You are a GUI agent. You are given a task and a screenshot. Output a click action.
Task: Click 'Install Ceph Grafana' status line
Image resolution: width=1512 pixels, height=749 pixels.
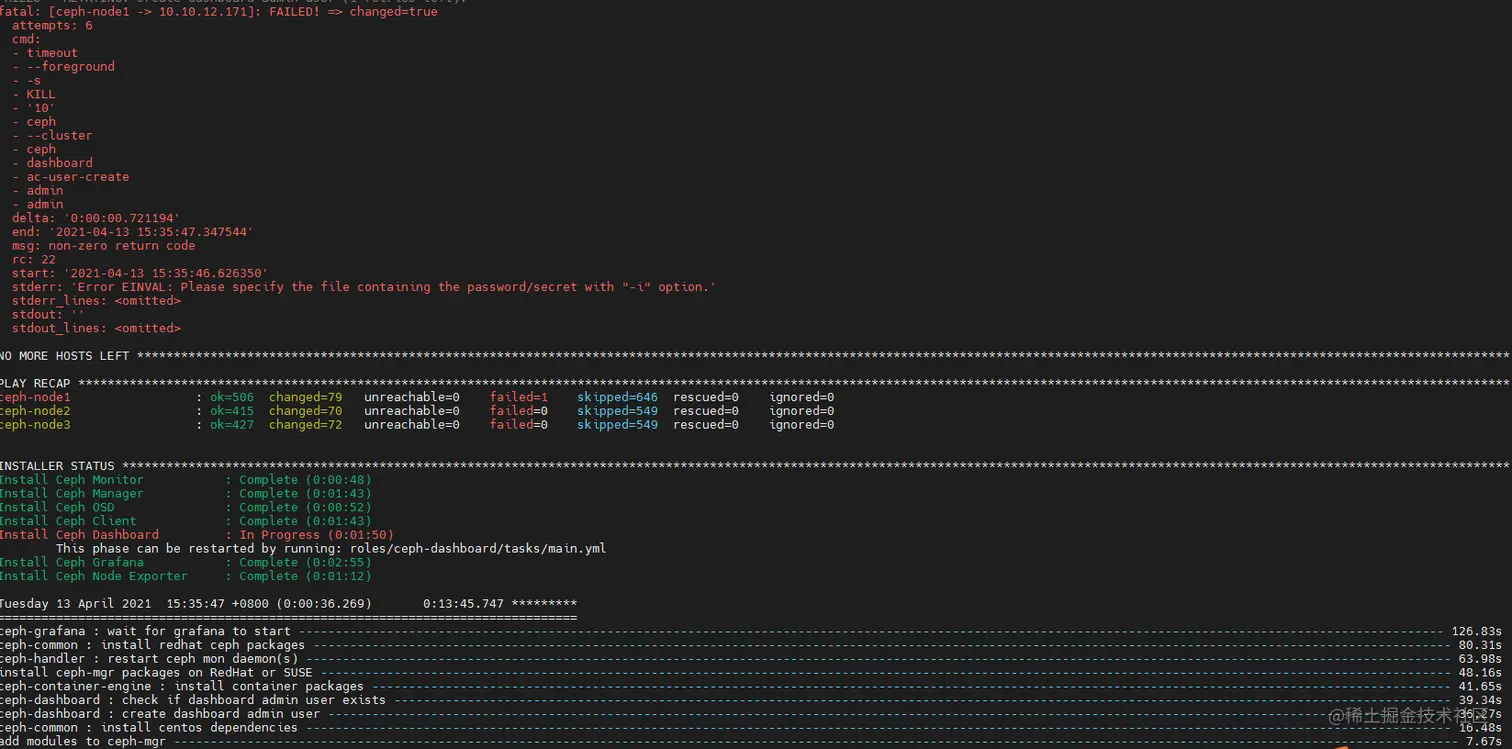[x=185, y=563]
